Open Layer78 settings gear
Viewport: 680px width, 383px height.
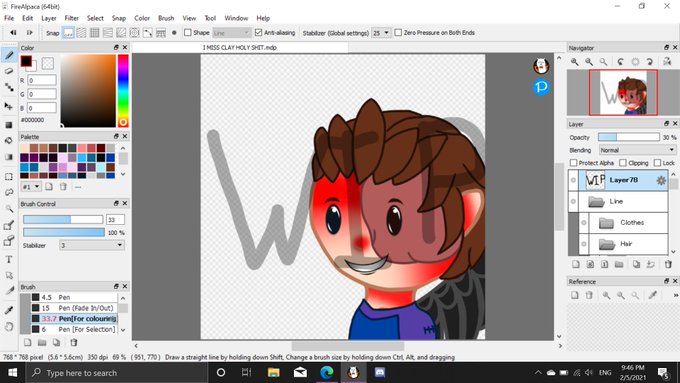[x=661, y=180]
